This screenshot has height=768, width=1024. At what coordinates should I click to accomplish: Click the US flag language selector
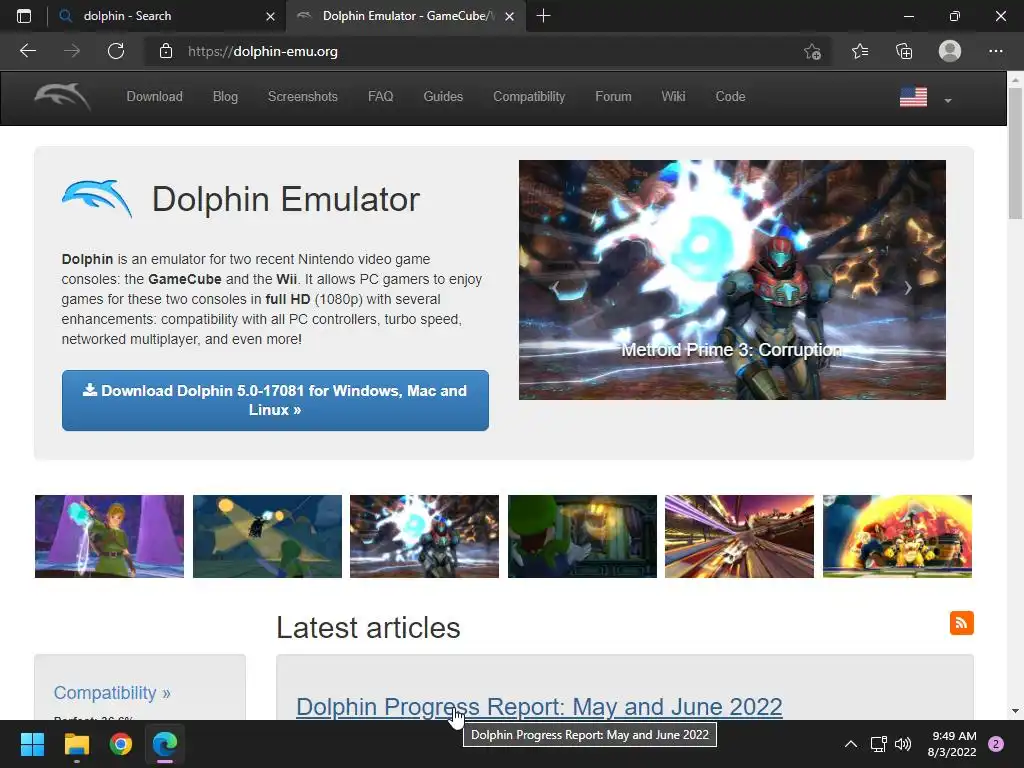click(913, 97)
